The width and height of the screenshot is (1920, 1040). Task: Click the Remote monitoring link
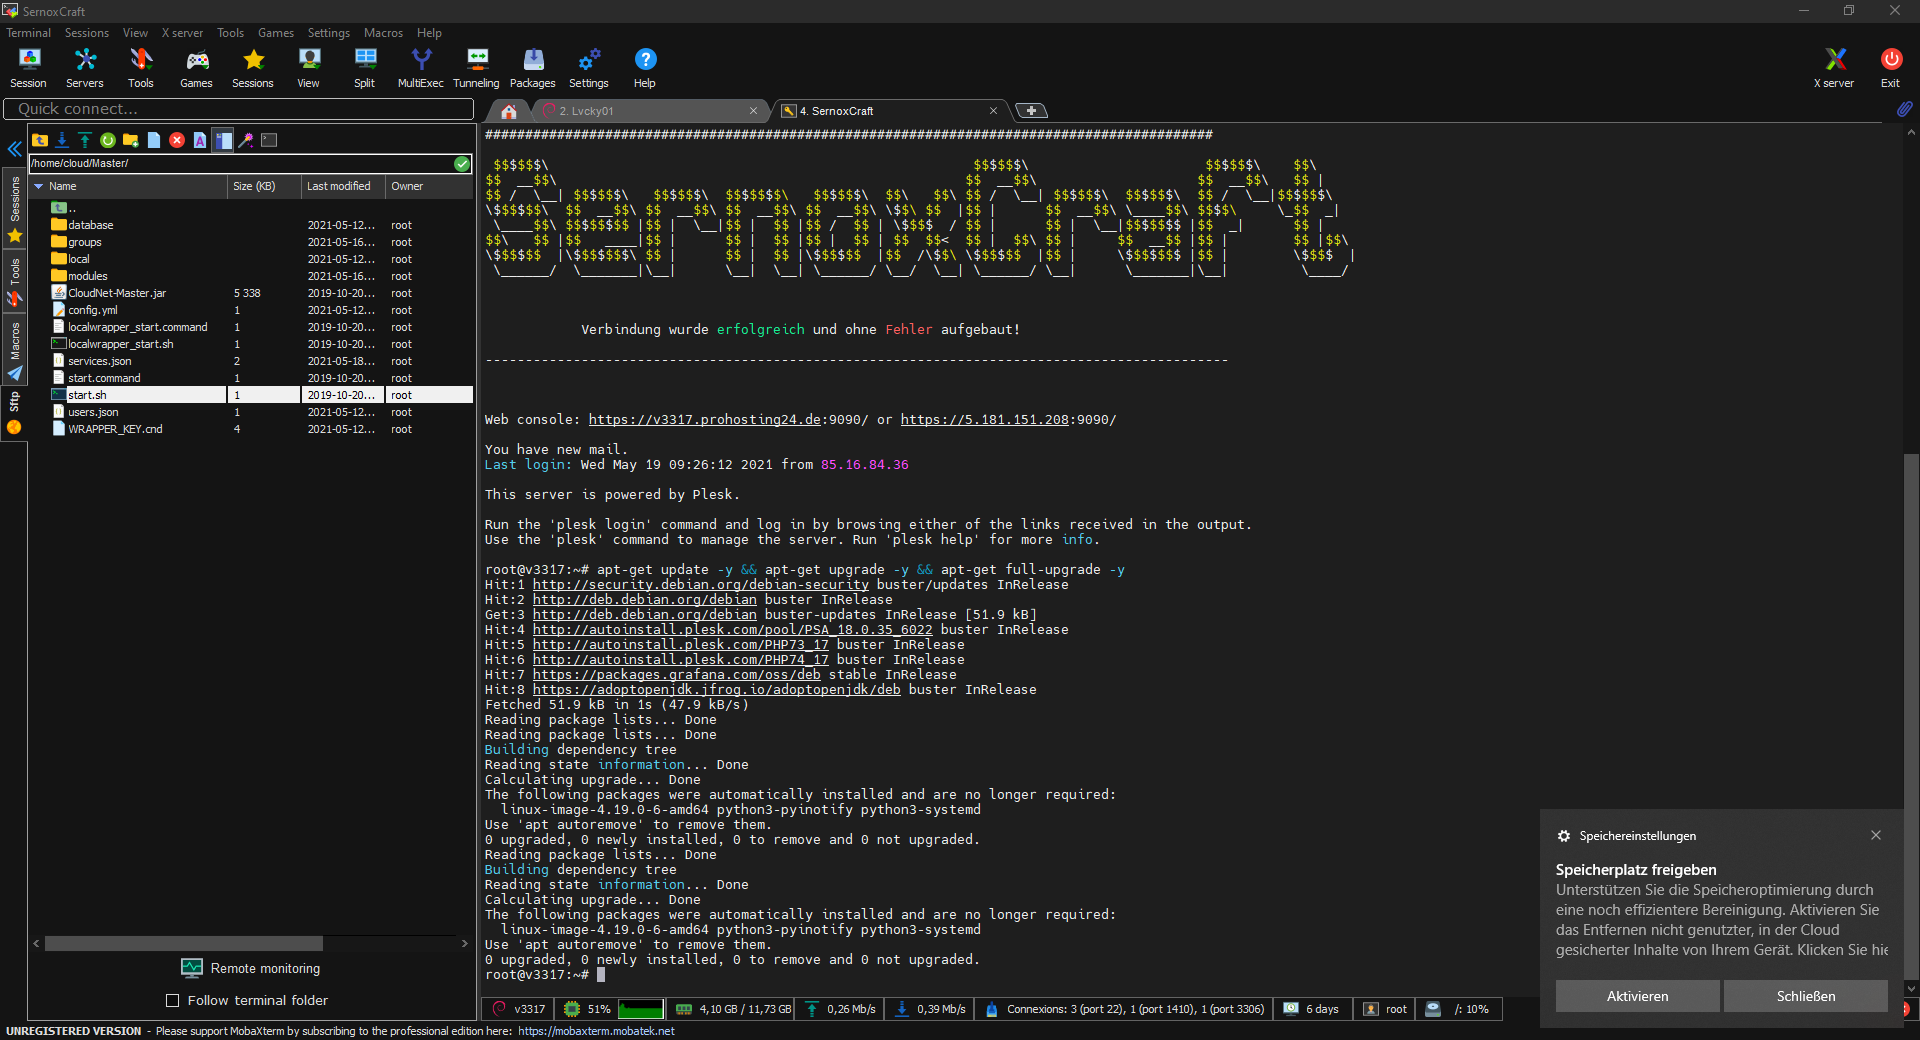point(264,968)
